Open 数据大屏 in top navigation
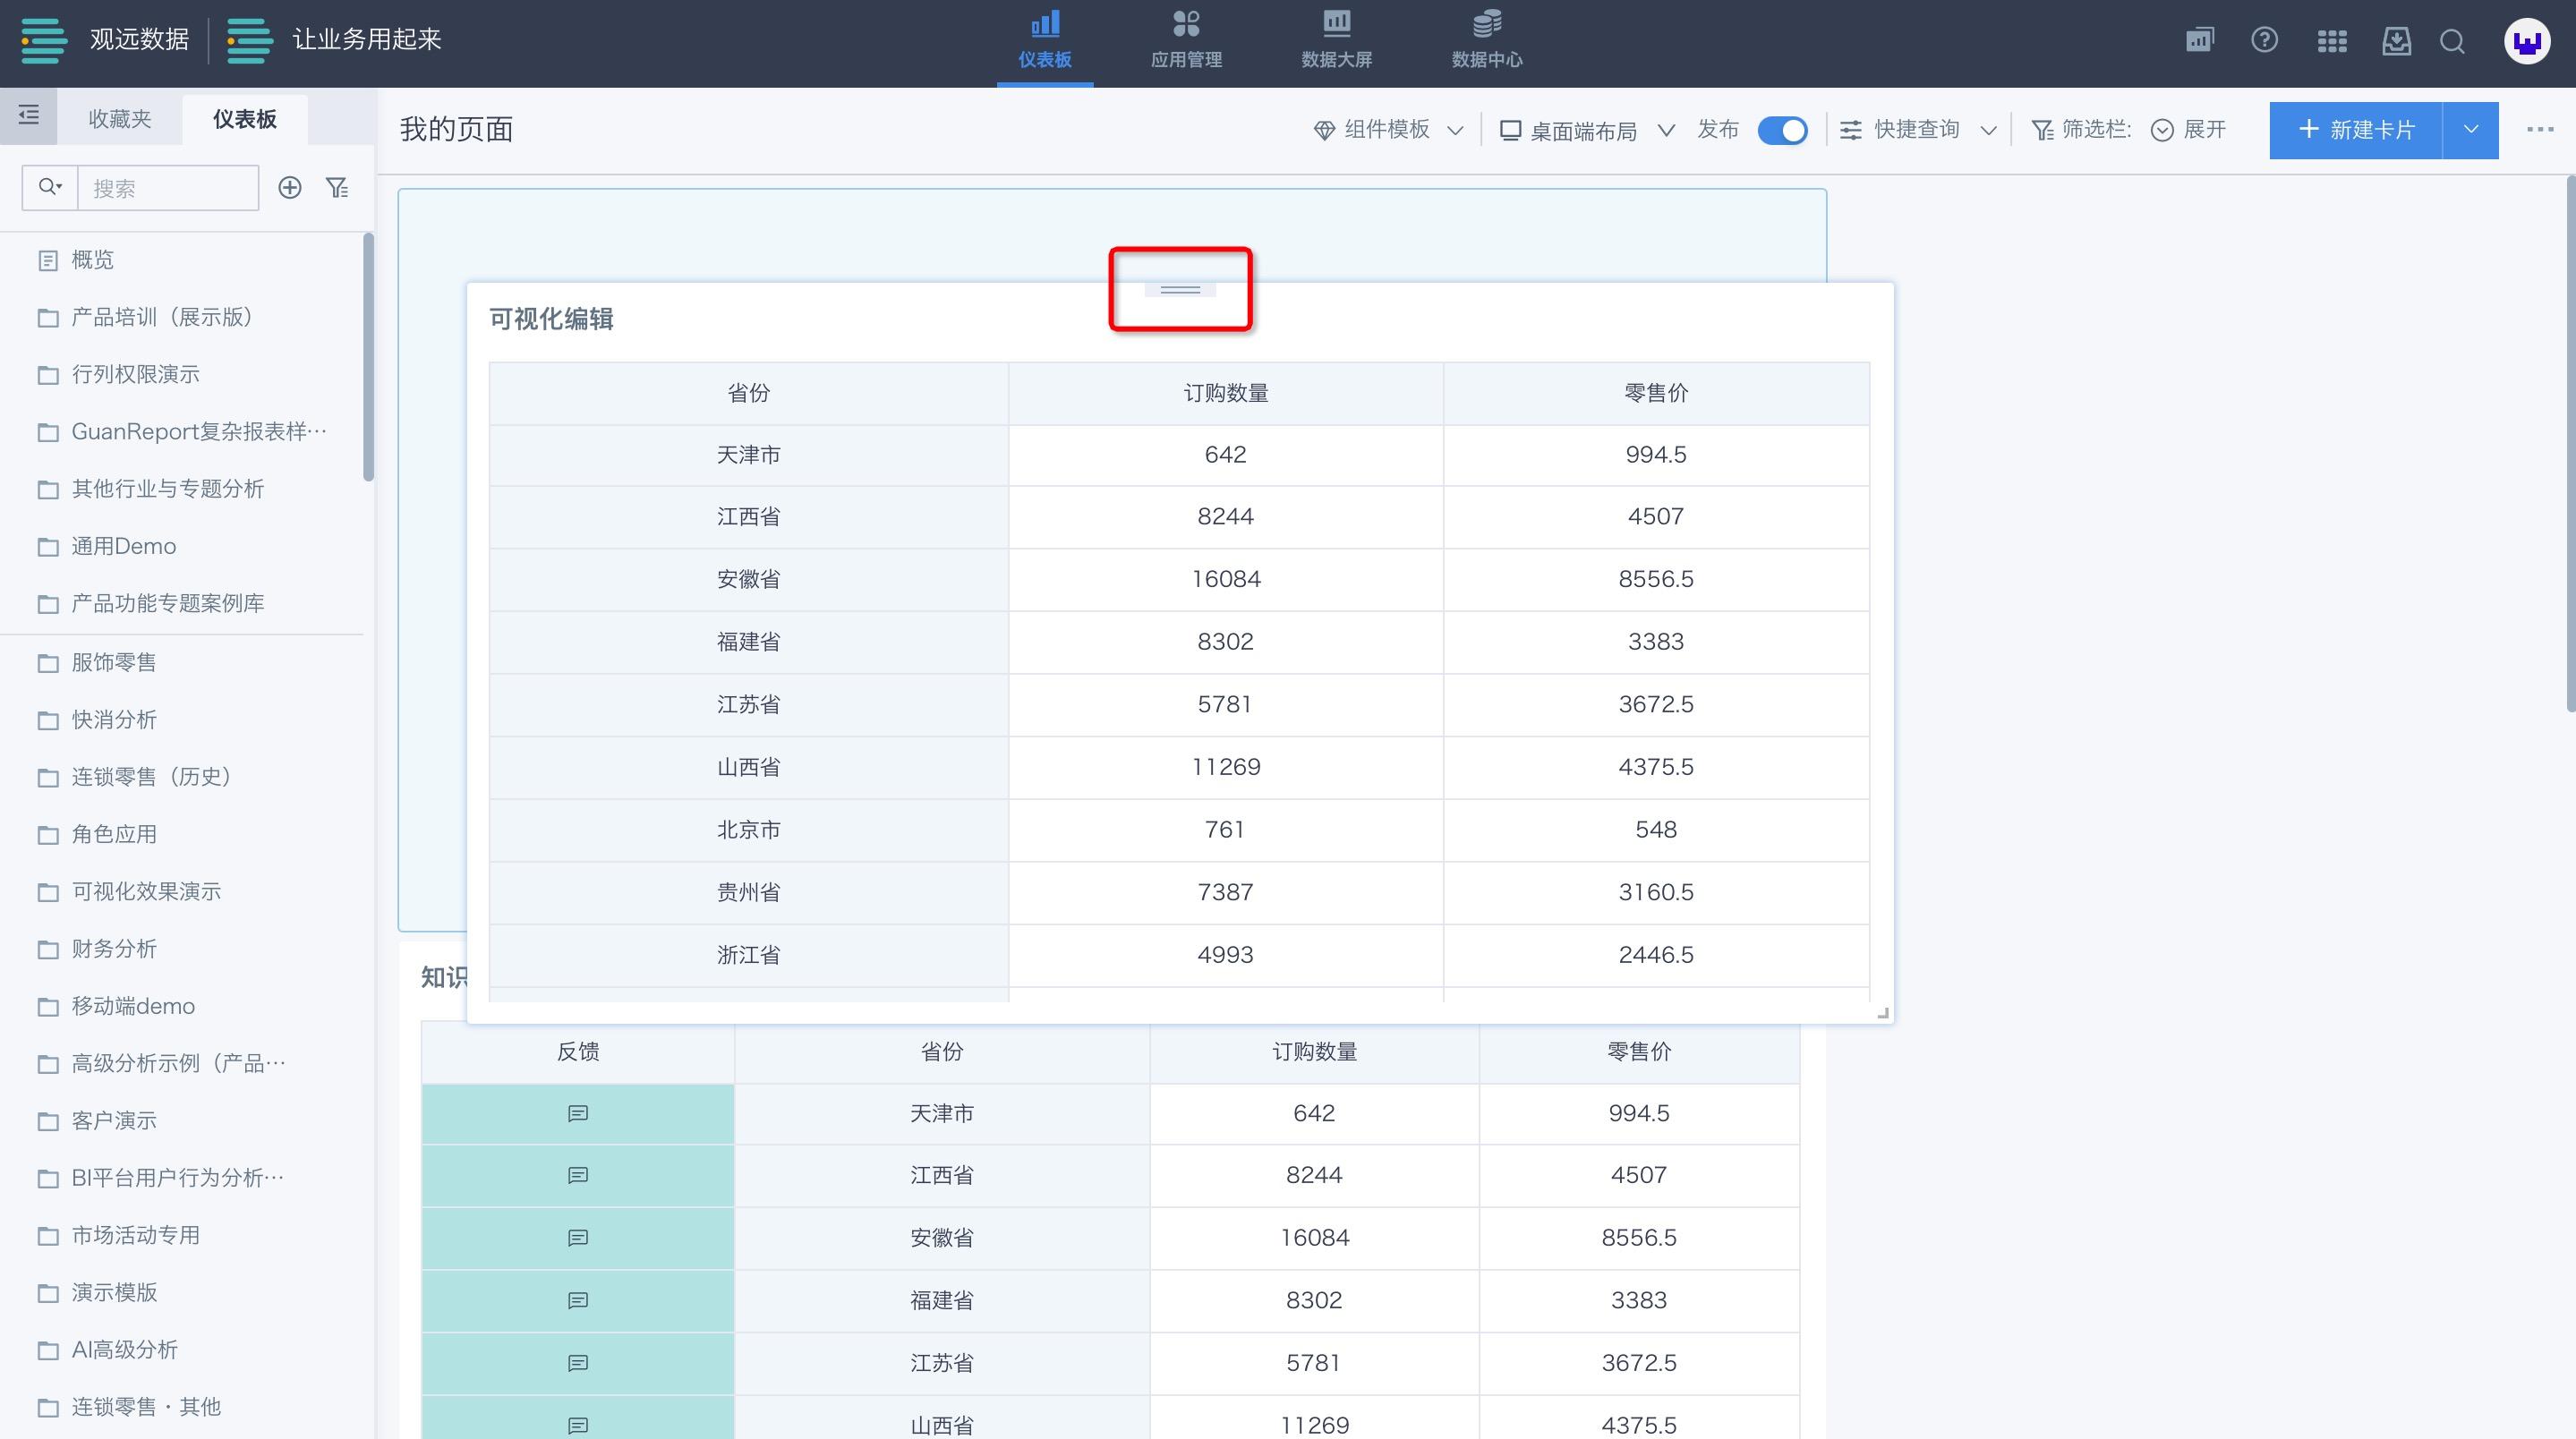 [1336, 41]
